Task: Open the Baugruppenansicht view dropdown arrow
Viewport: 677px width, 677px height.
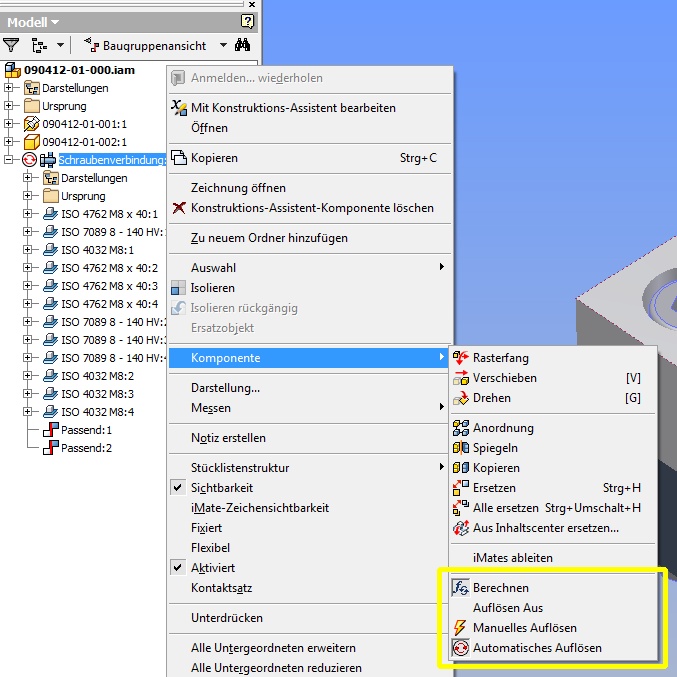Action: point(223,45)
